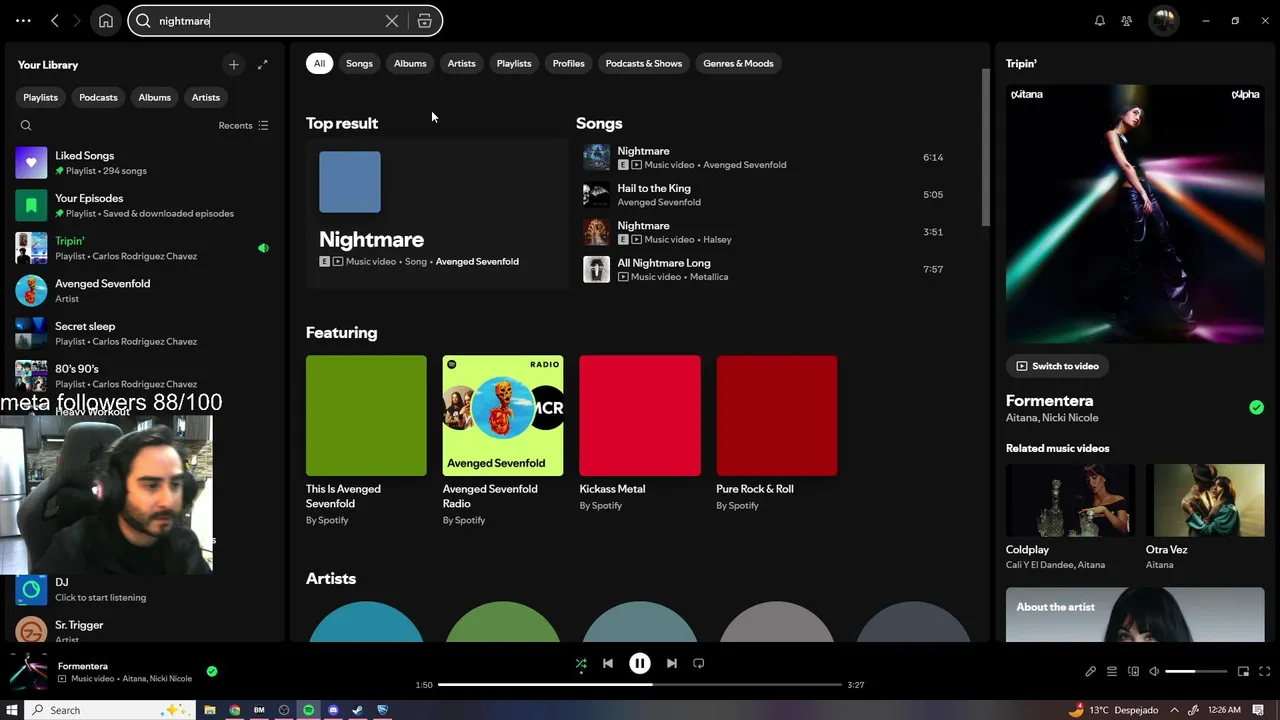Image resolution: width=1280 pixels, height=720 pixels.
Task: Filter library by Podcasts chip
Action: [98, 97]
